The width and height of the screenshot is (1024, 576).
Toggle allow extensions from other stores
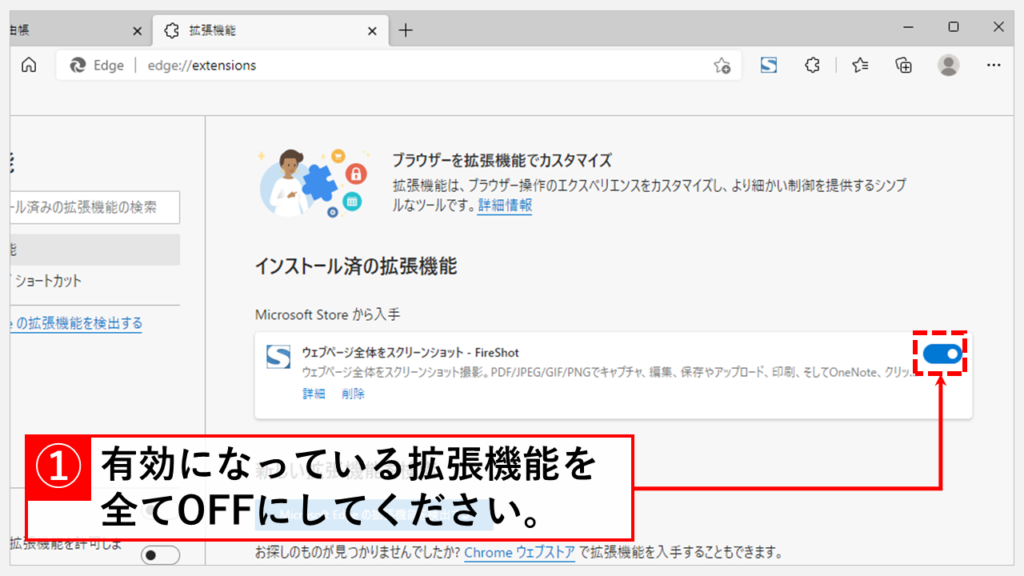[159, 555]
